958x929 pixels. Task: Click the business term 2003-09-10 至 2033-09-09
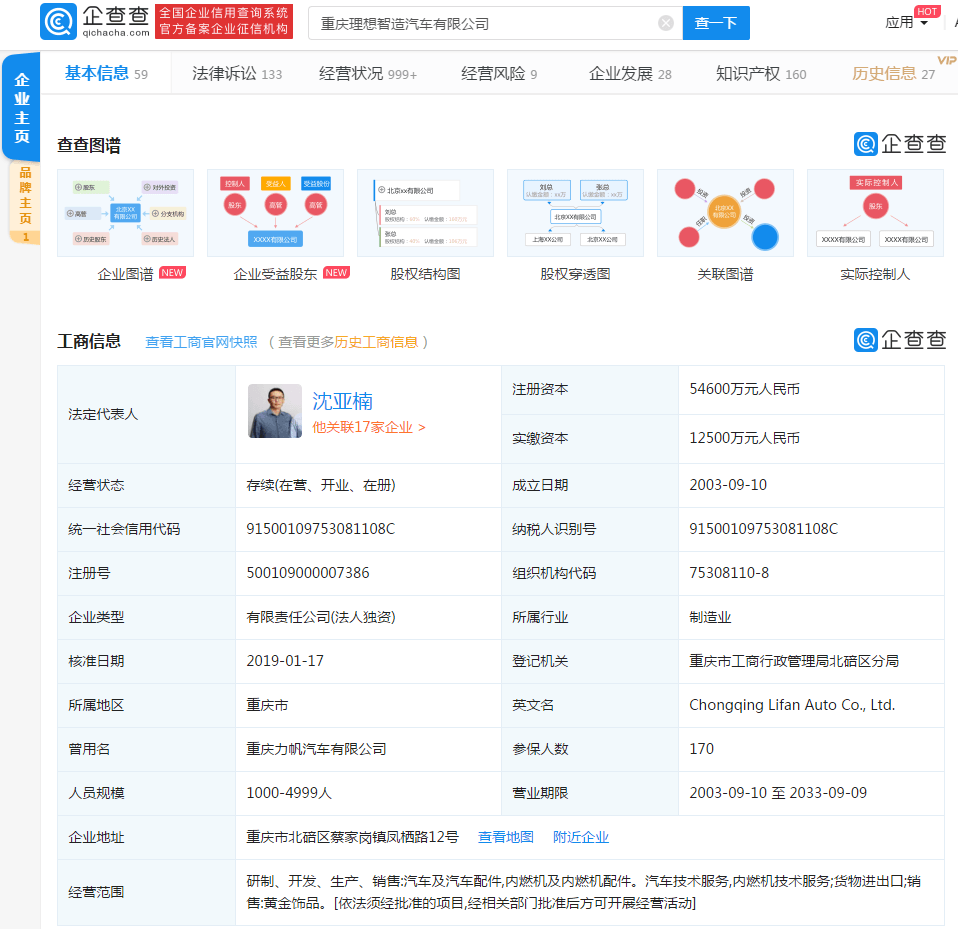tap(778, 793)
